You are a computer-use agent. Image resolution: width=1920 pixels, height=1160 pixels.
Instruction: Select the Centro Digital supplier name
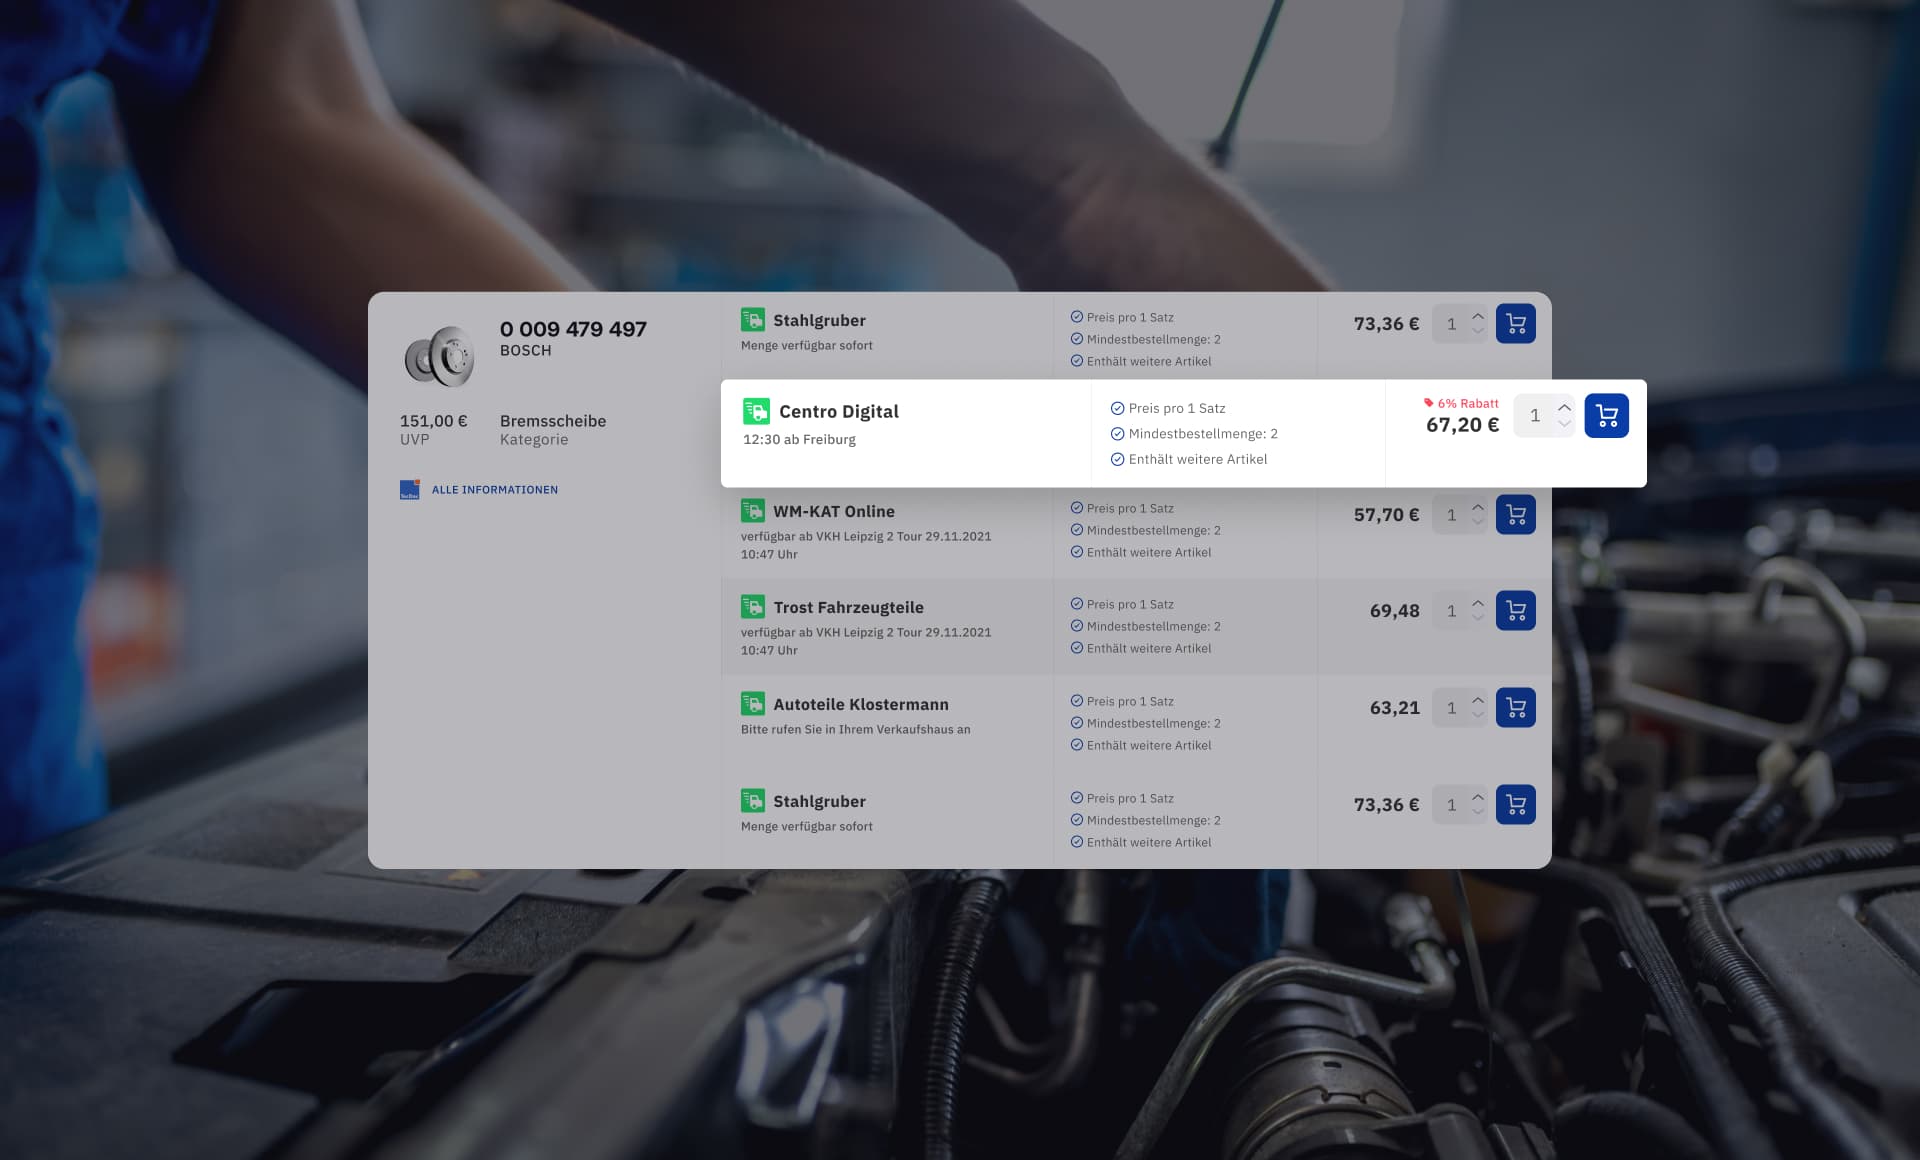point(838,411)
